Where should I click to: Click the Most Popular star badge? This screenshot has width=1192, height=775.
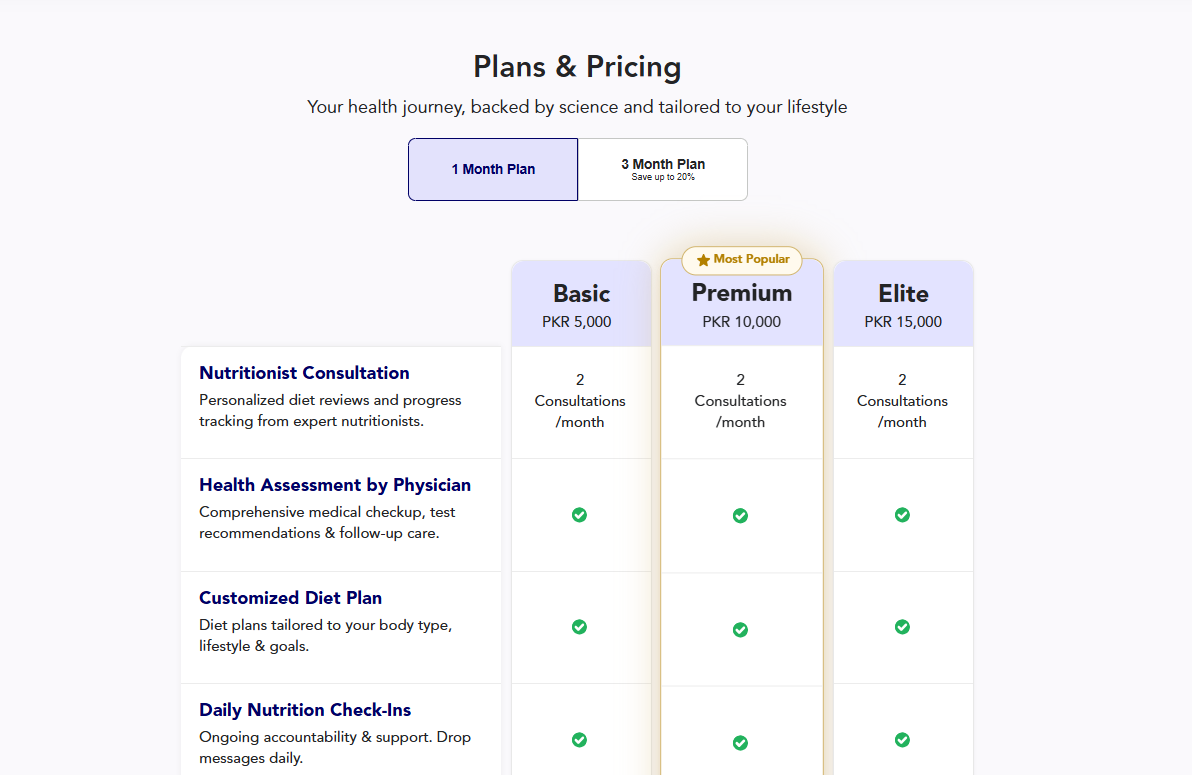(x=742, y=260)
